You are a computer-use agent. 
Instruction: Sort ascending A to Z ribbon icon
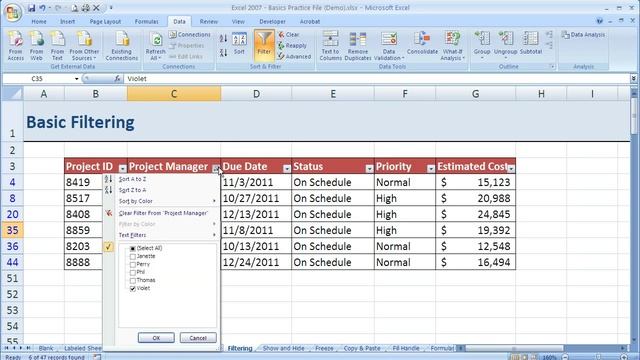point(223,39)
